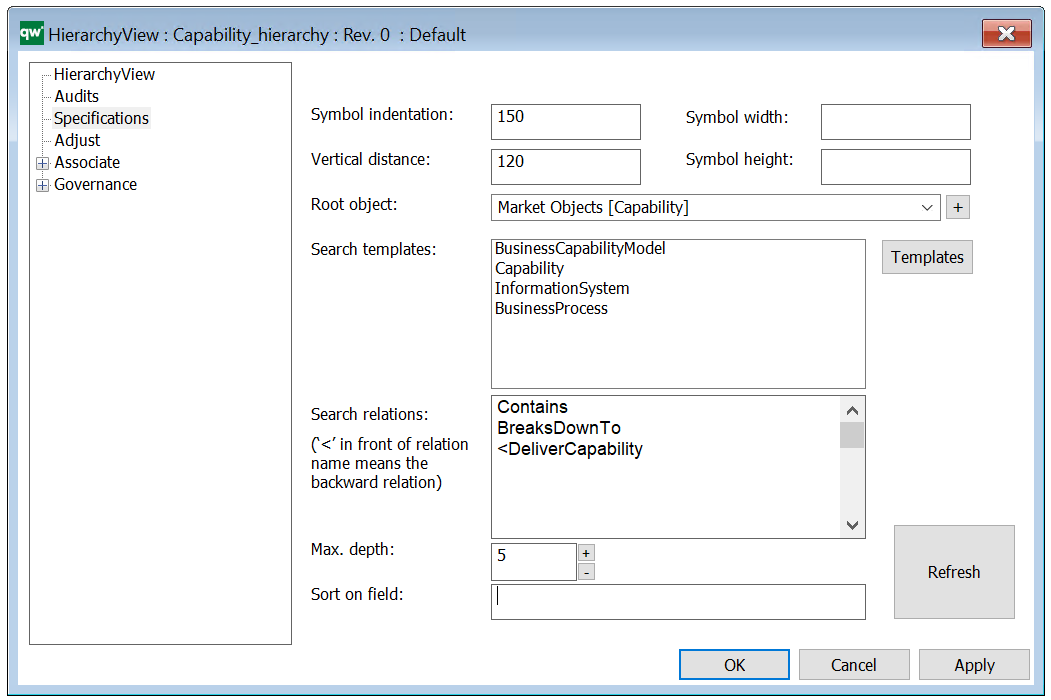Select the Symbol width input field
The image size is (1051, 700).
click(x=894, y=121)
